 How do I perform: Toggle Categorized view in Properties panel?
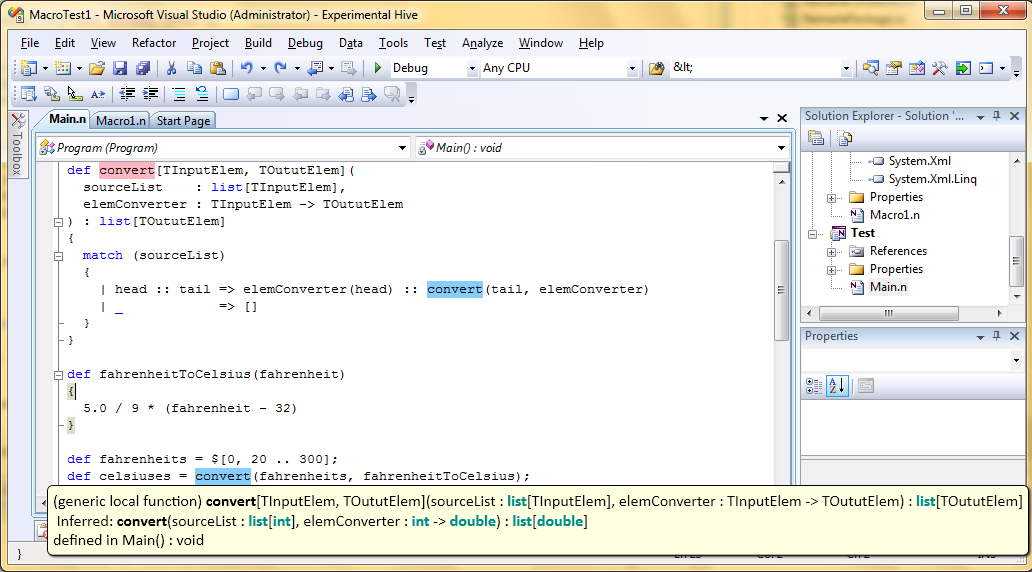(814, 386)
